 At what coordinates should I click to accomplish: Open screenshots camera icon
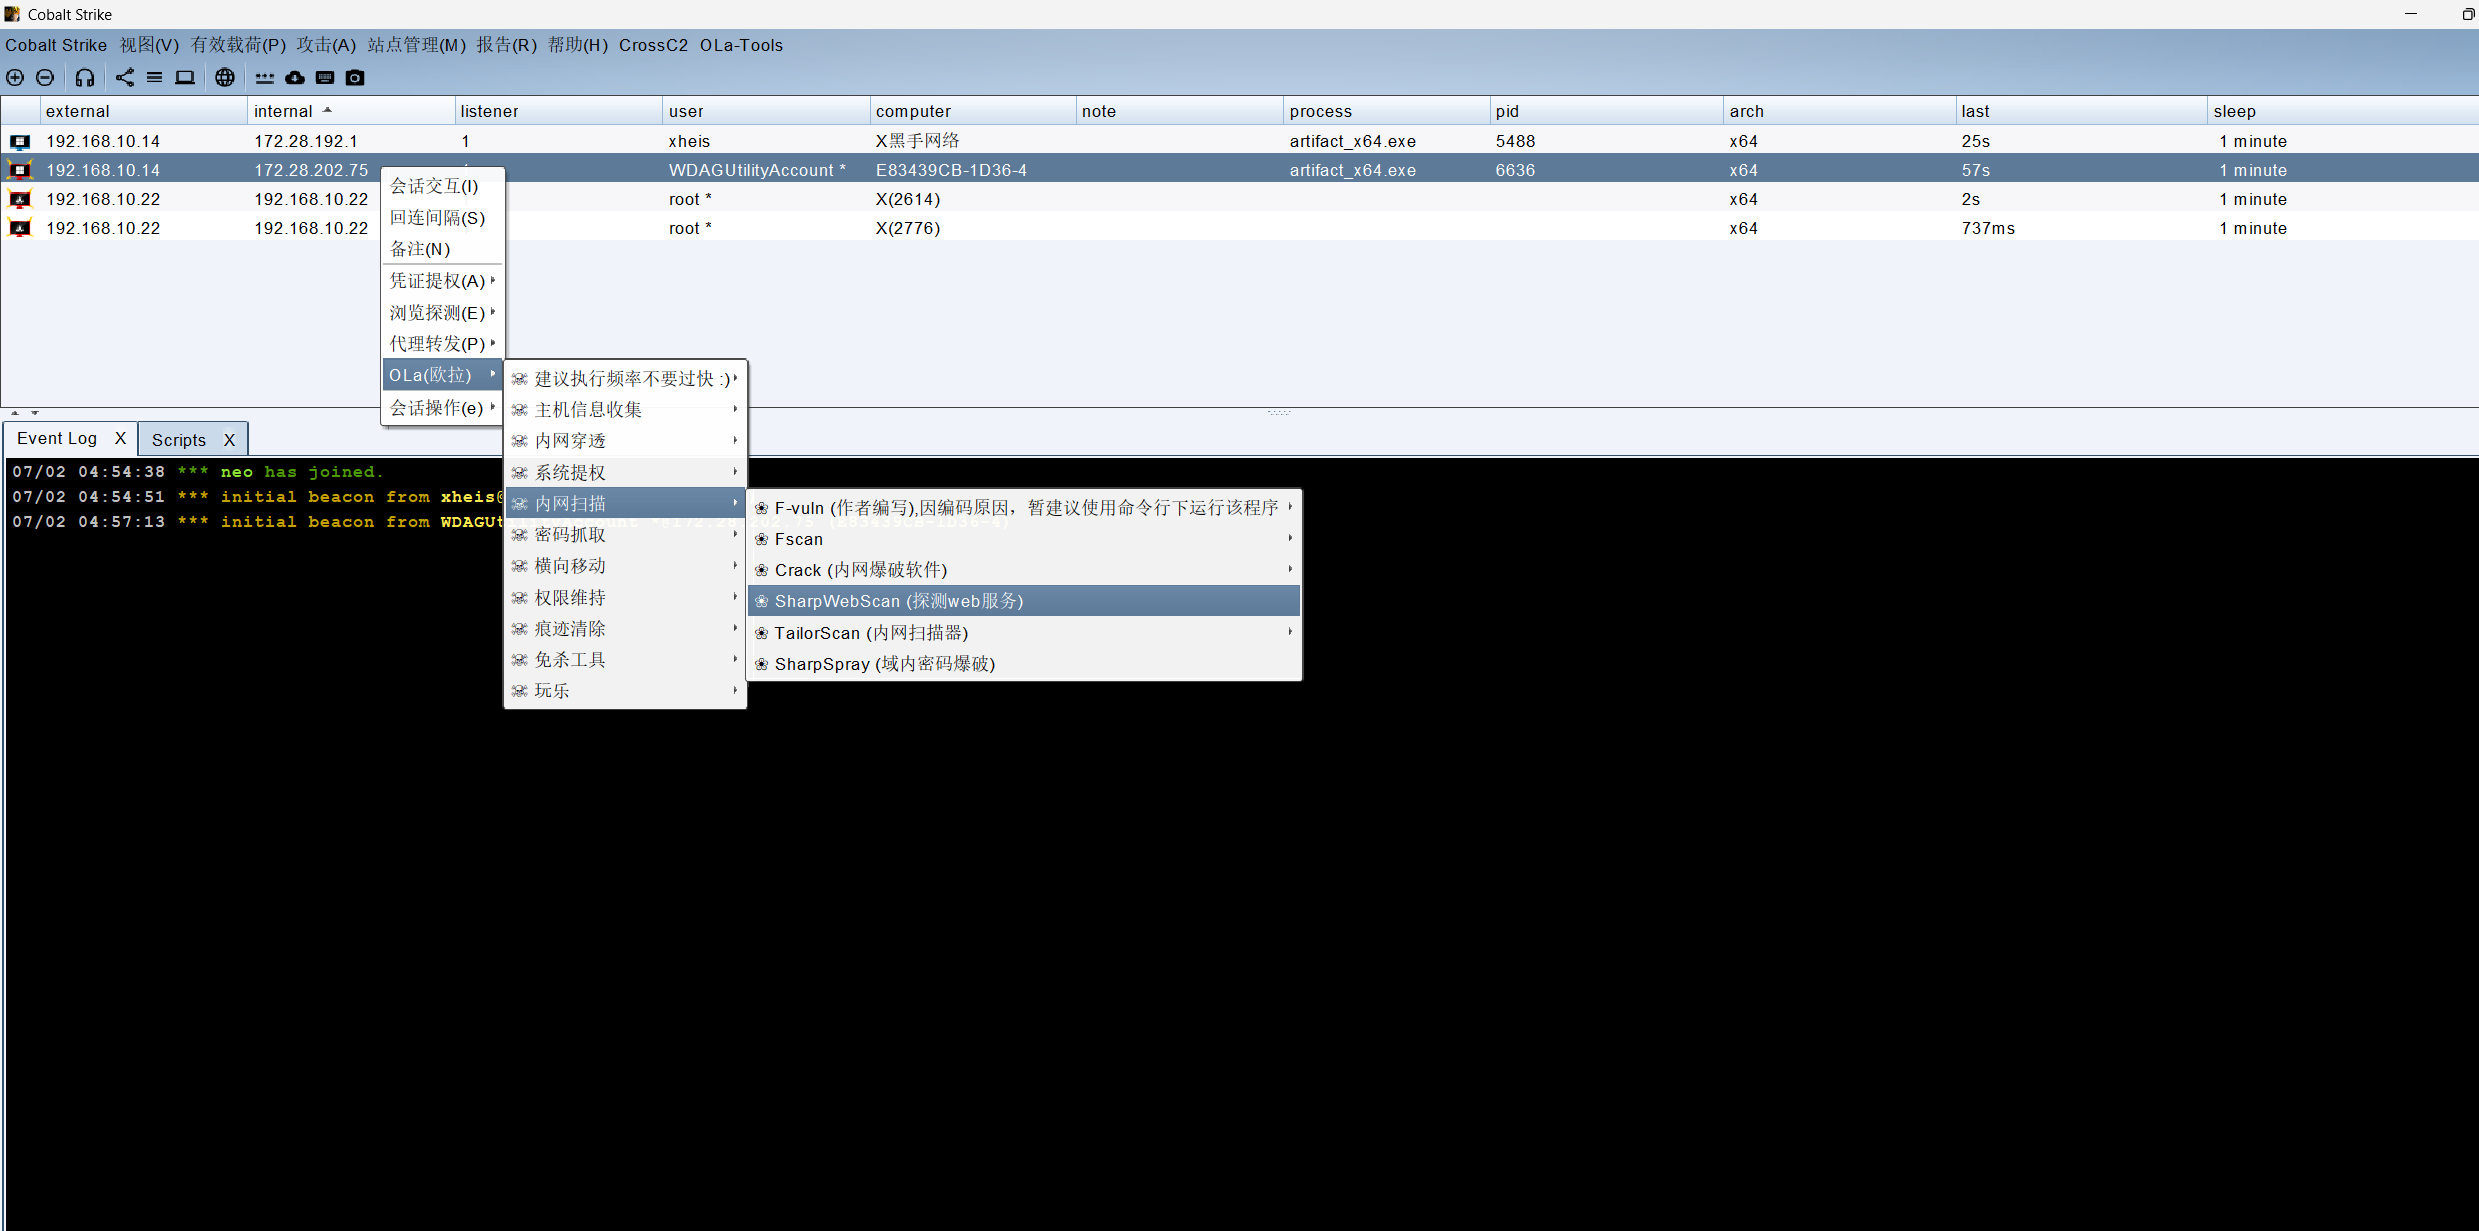pos(355,77)
